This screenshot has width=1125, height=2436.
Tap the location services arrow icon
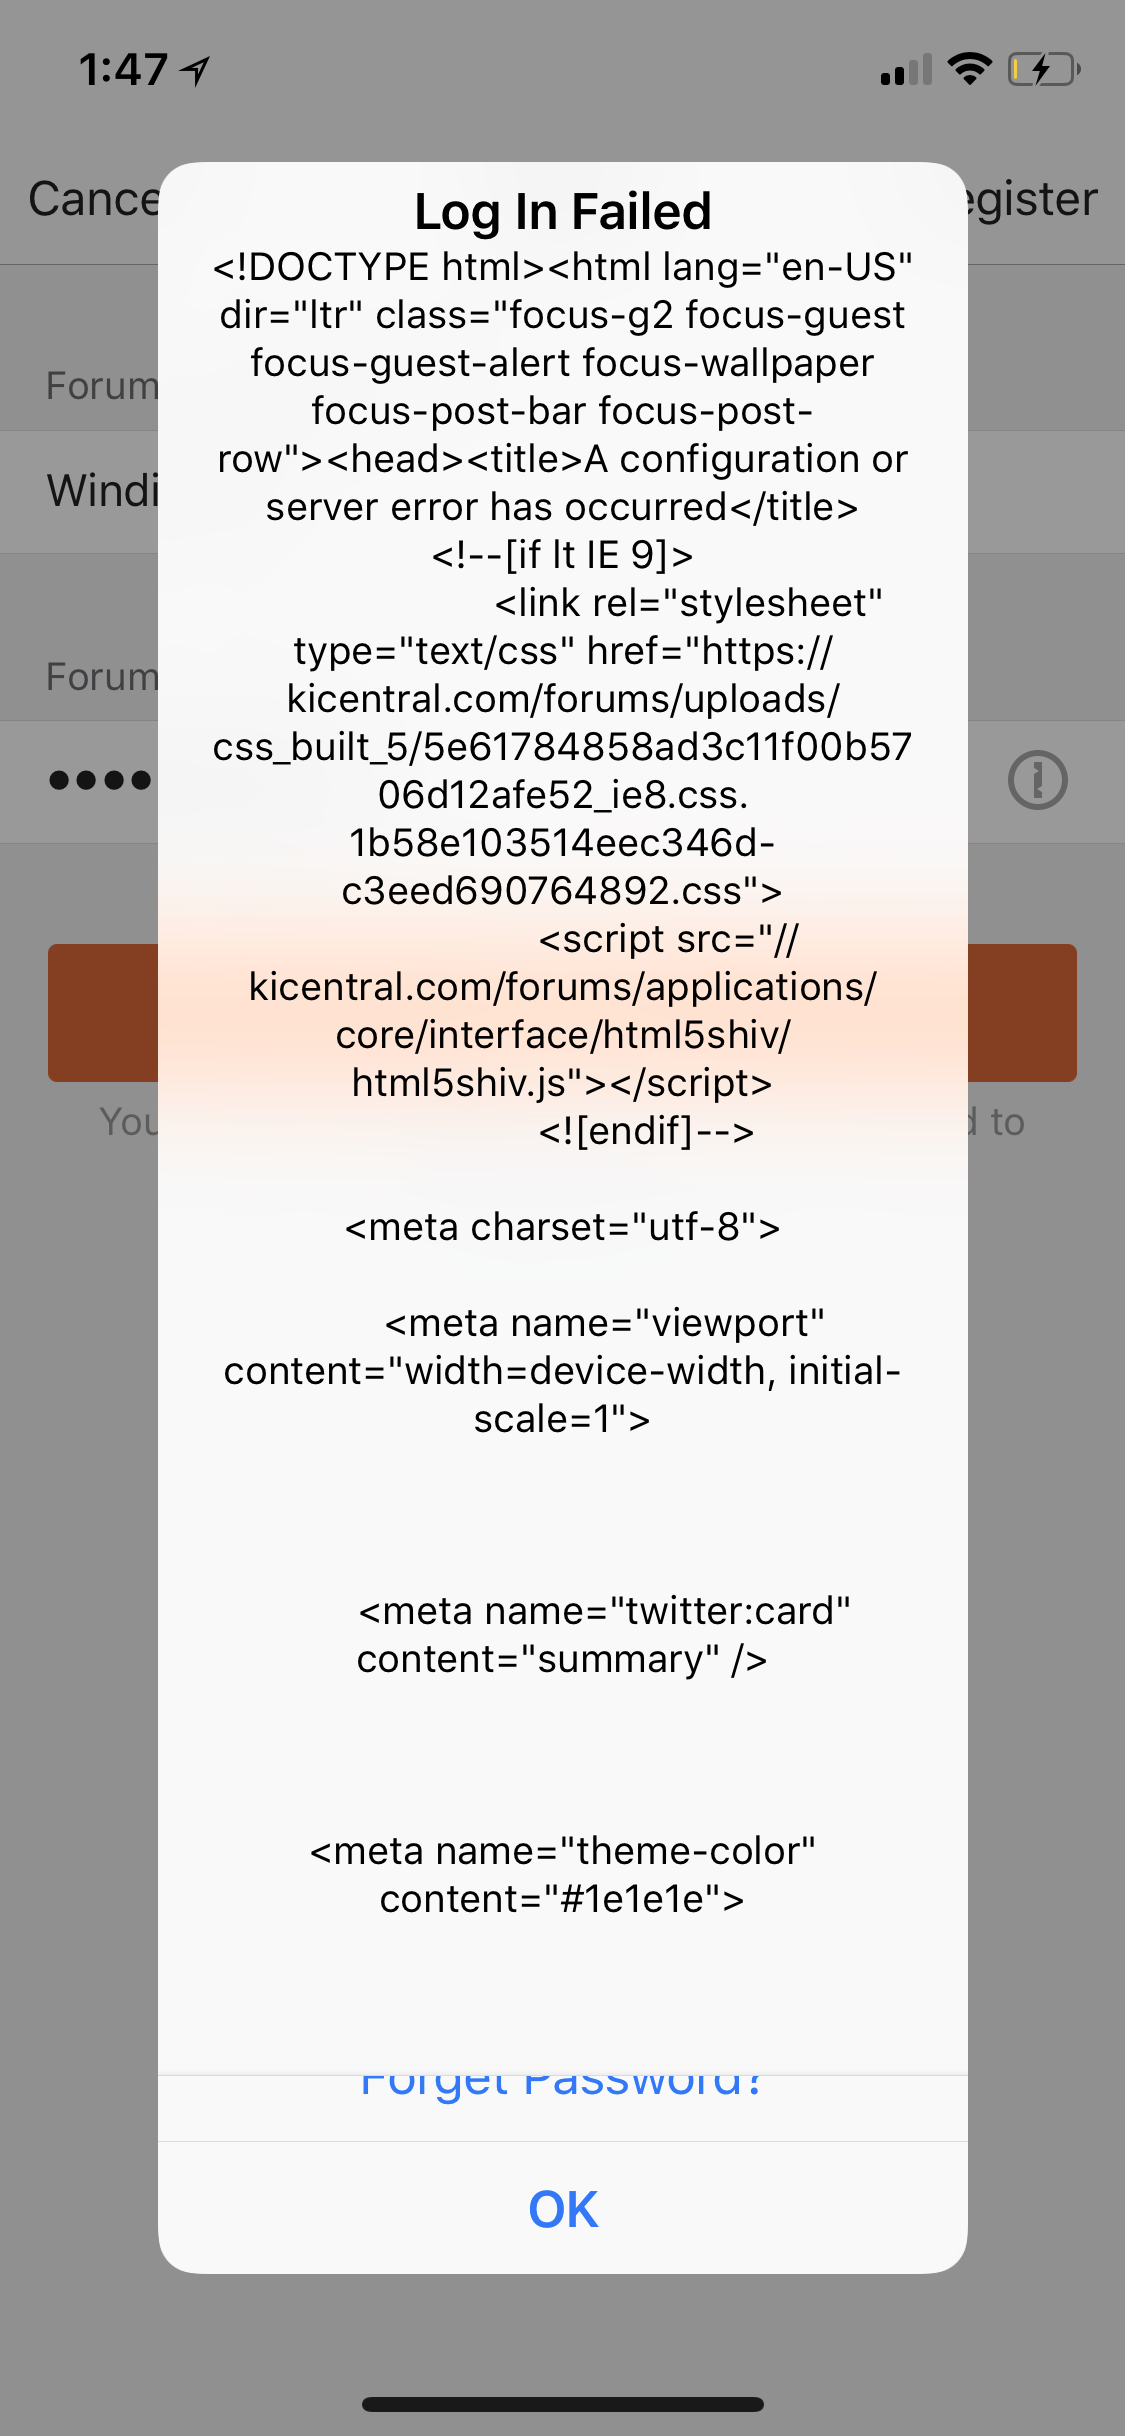(196, 70)
